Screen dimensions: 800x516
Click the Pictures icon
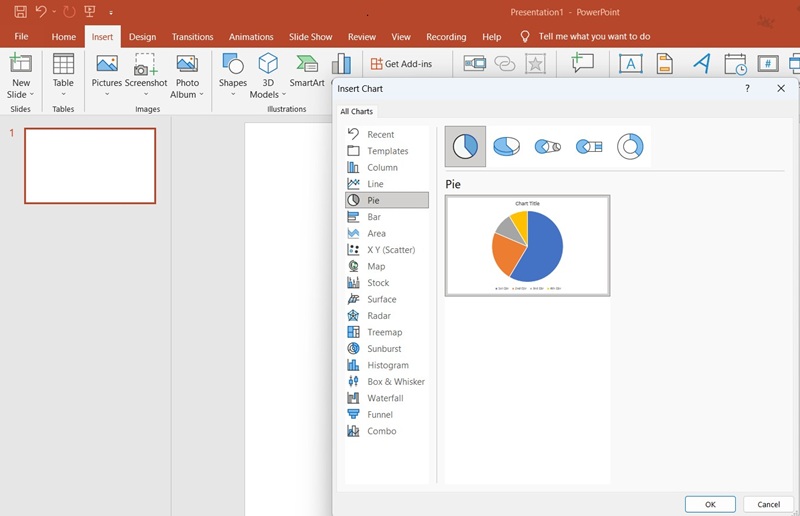(107, 63)
